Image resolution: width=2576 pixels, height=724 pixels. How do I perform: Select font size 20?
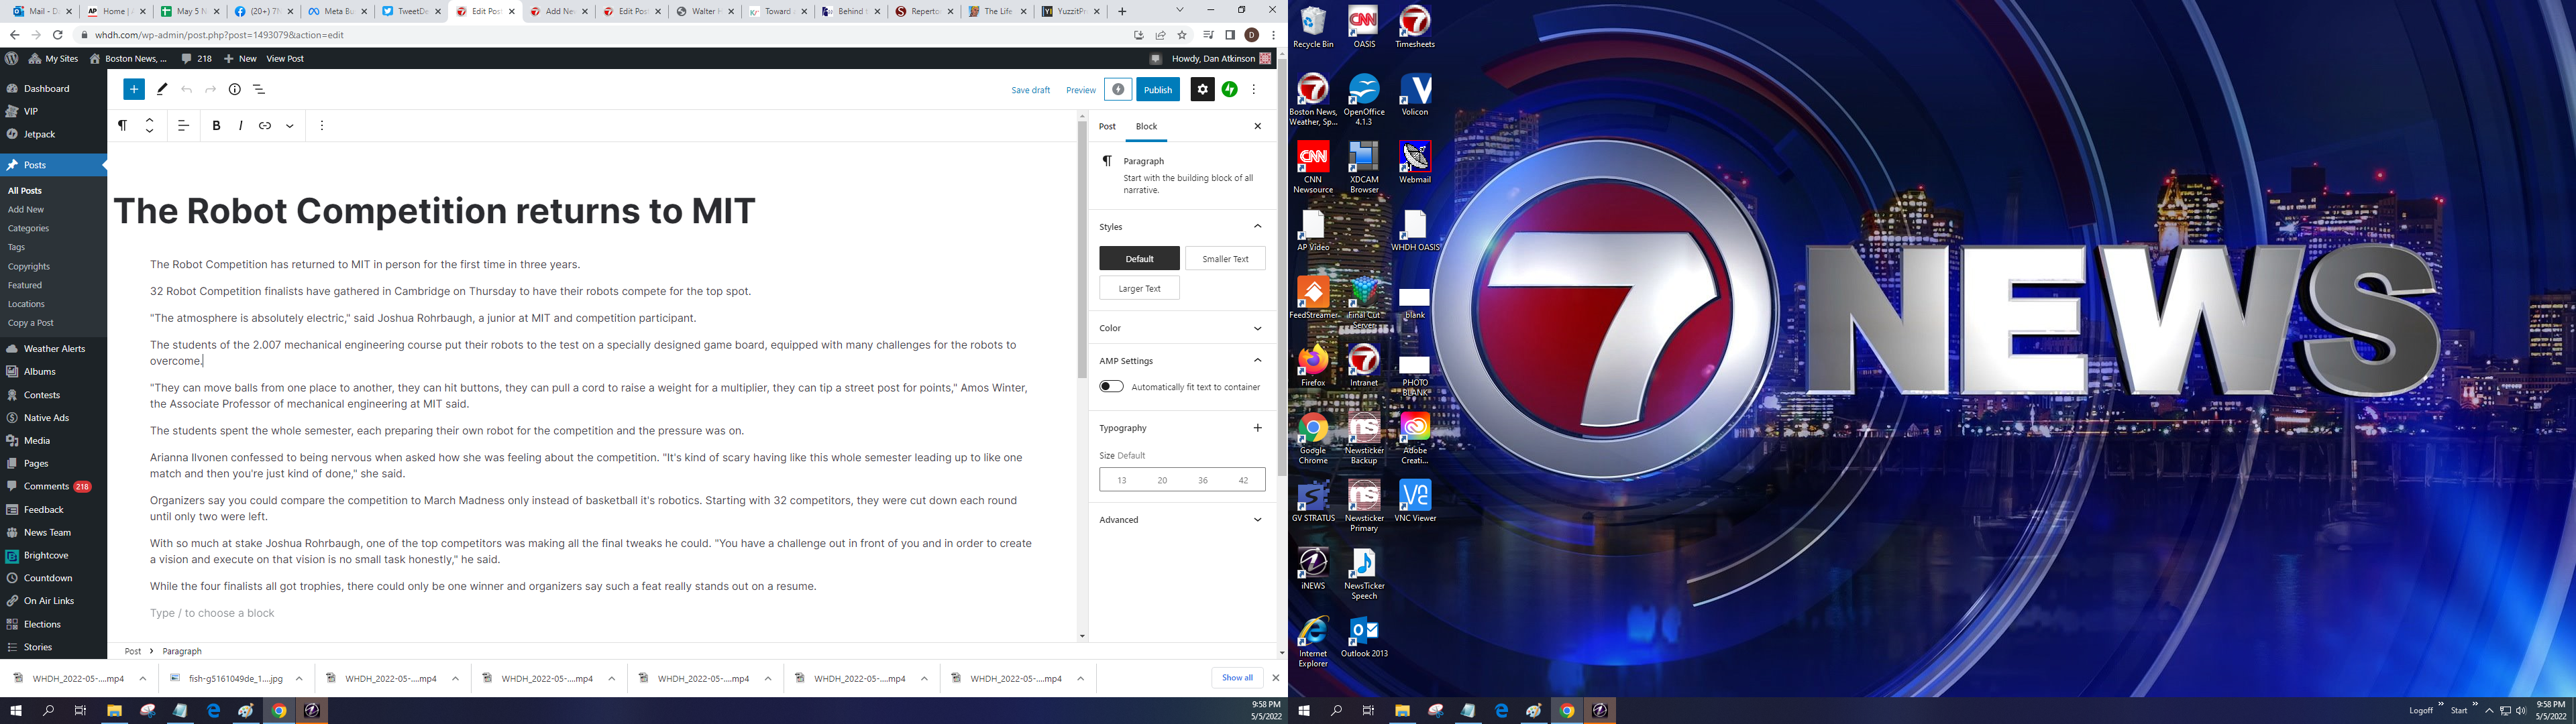[x=1162, y=480]
